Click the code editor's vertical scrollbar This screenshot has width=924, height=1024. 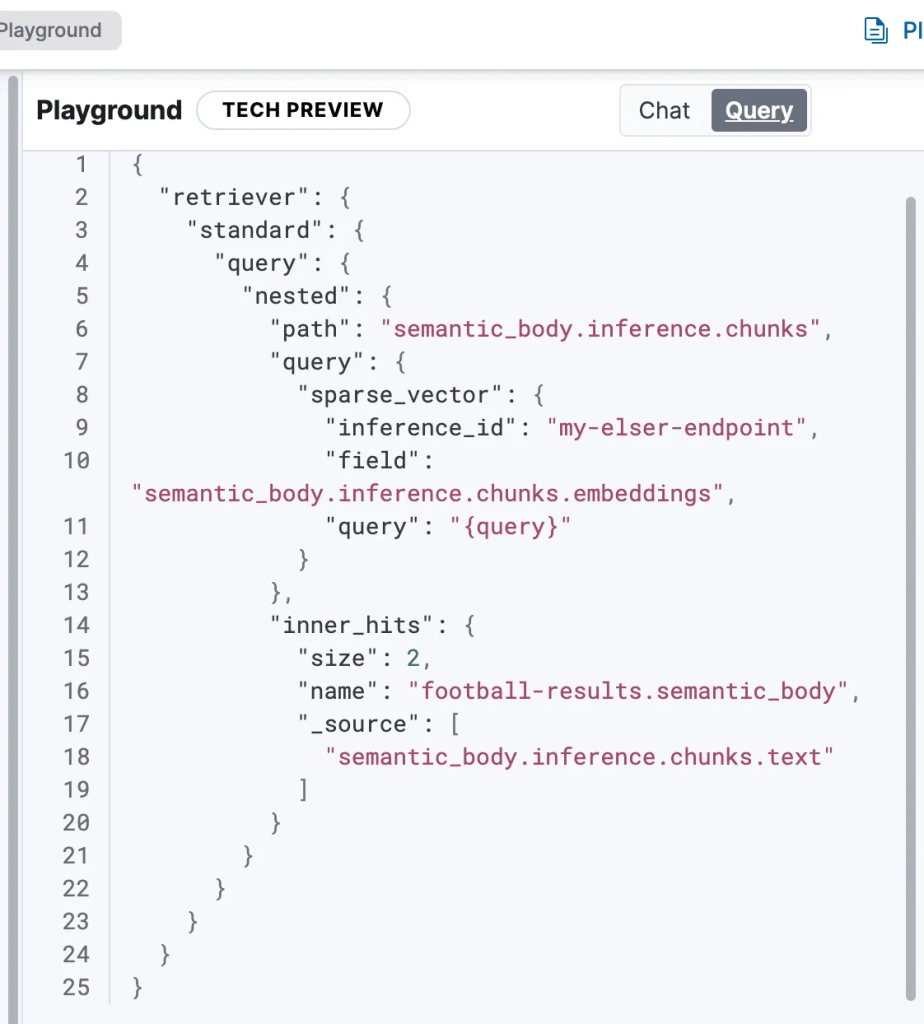click(910, 500)
